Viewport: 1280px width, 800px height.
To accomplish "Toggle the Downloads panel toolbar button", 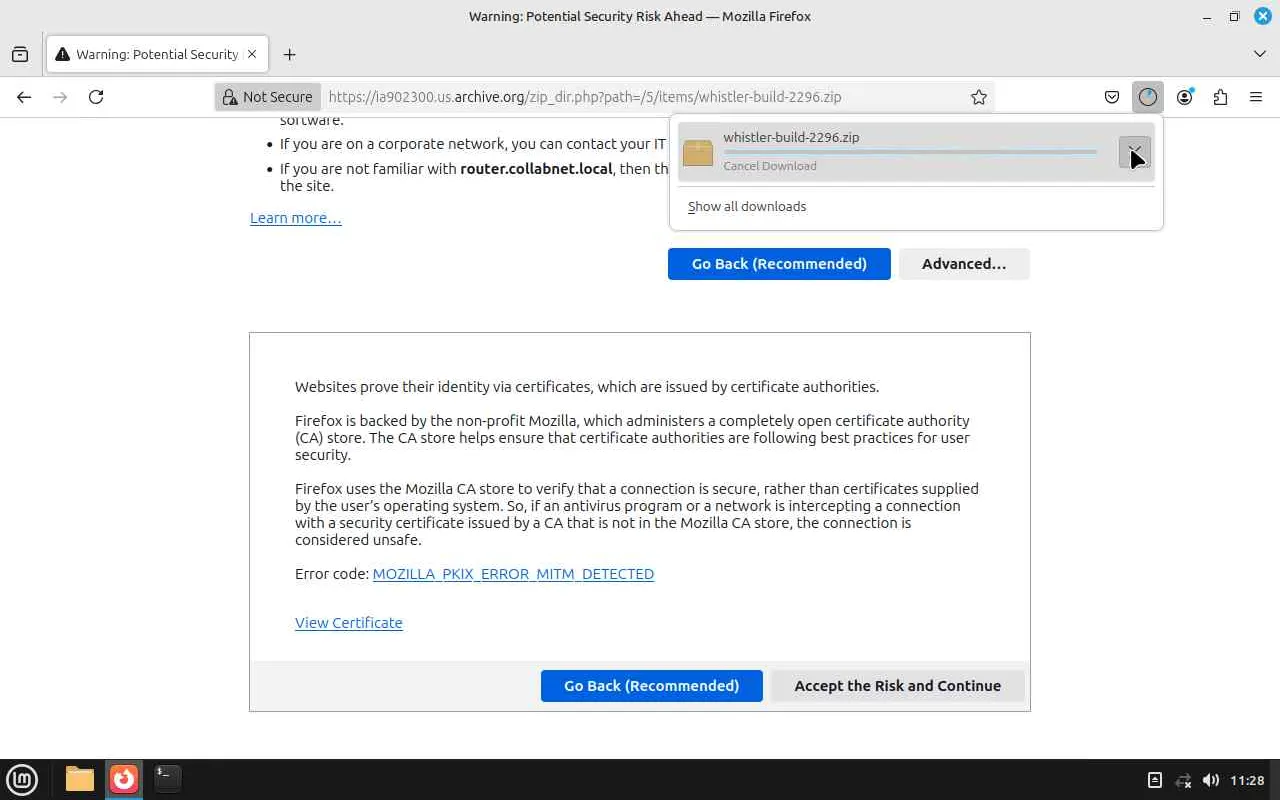I will click(1148, 97).
